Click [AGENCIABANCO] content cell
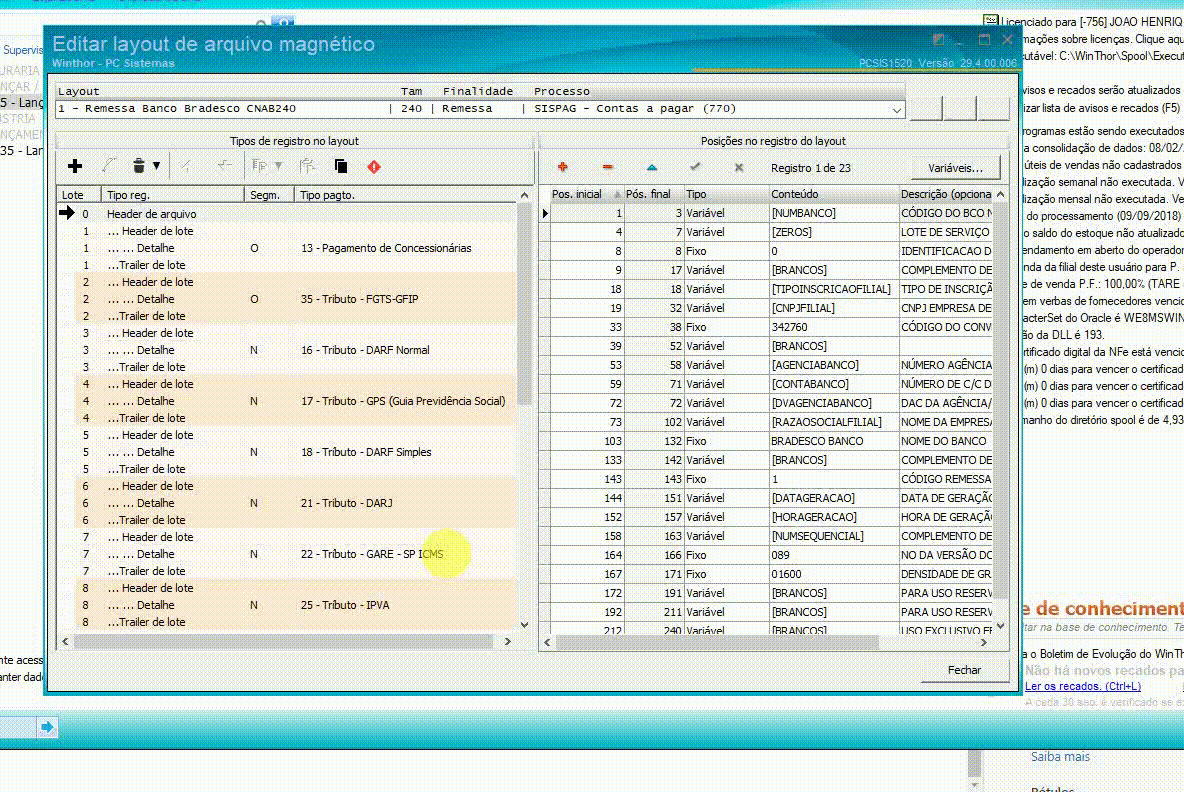 [834, 365]
